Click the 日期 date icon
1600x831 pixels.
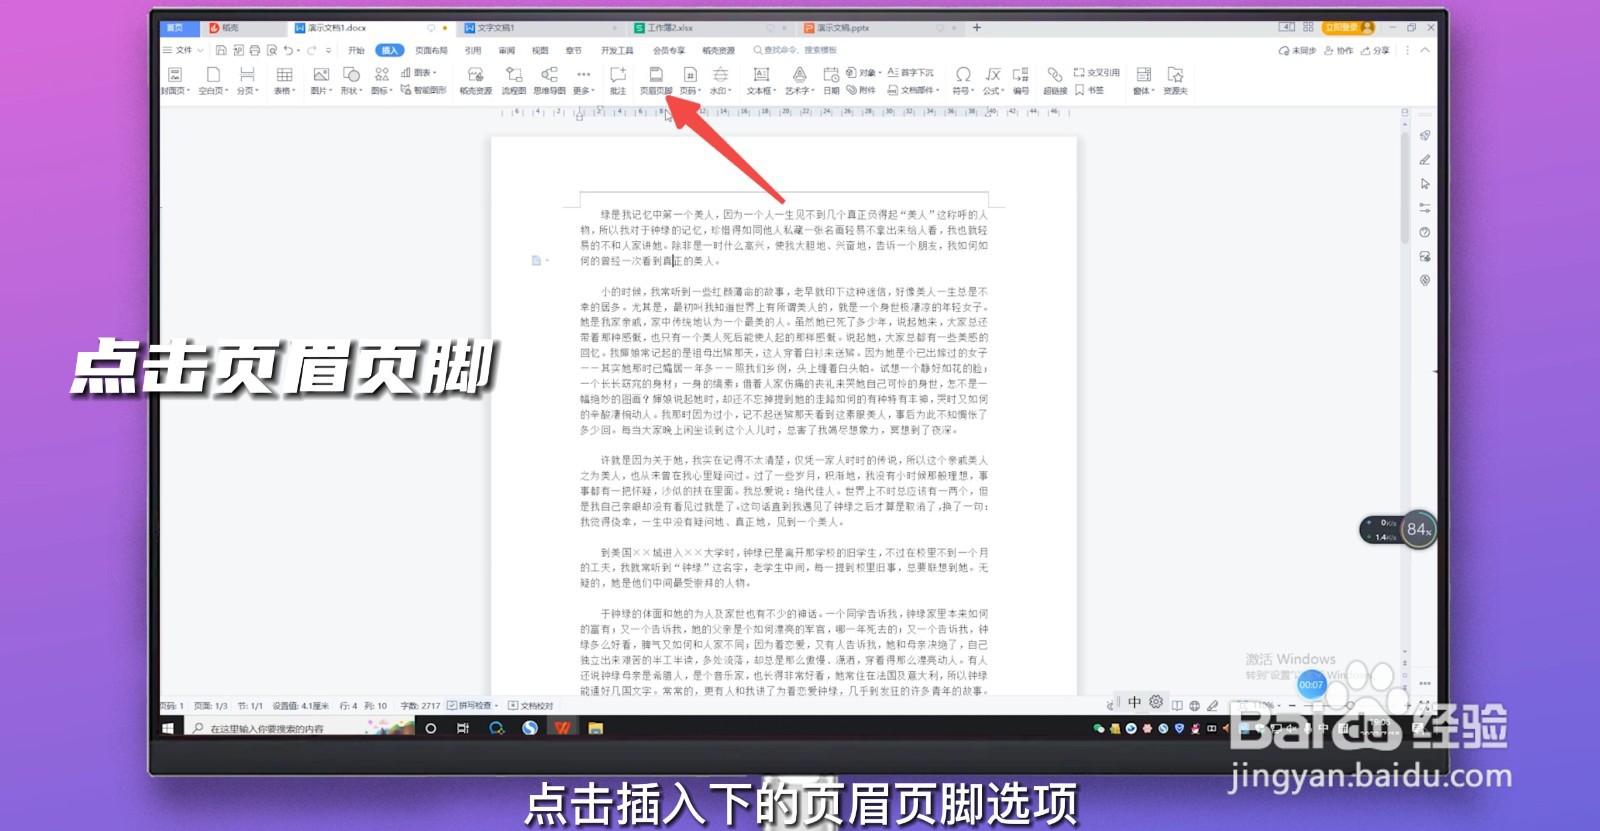(831, 81)
